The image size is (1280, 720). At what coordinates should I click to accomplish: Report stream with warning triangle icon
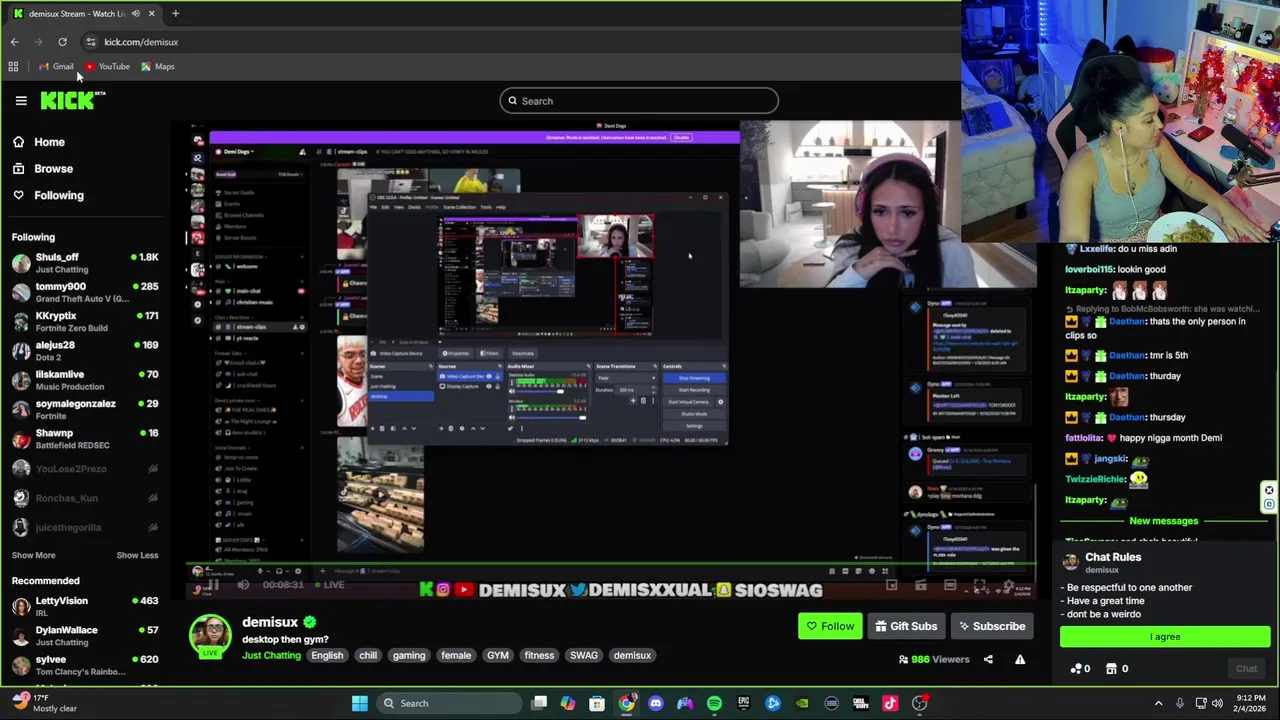1020,660
